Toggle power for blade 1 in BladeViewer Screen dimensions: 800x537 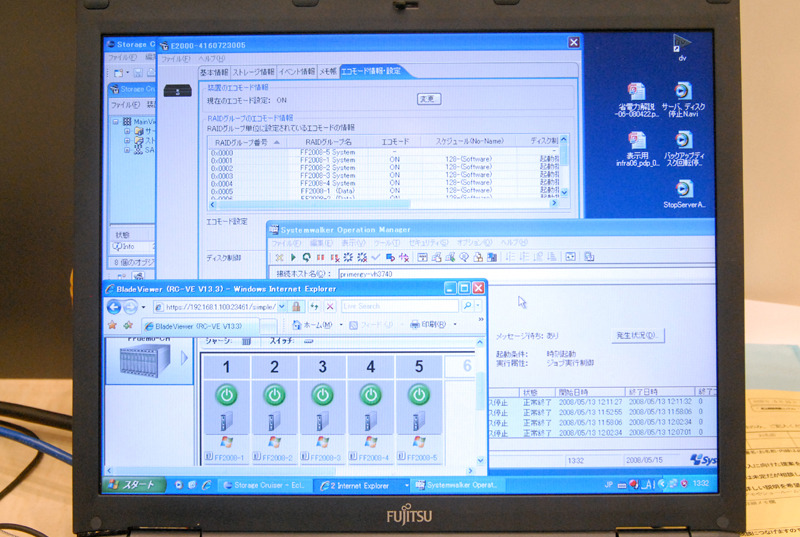pyautogui.click(x=227, y=395)
